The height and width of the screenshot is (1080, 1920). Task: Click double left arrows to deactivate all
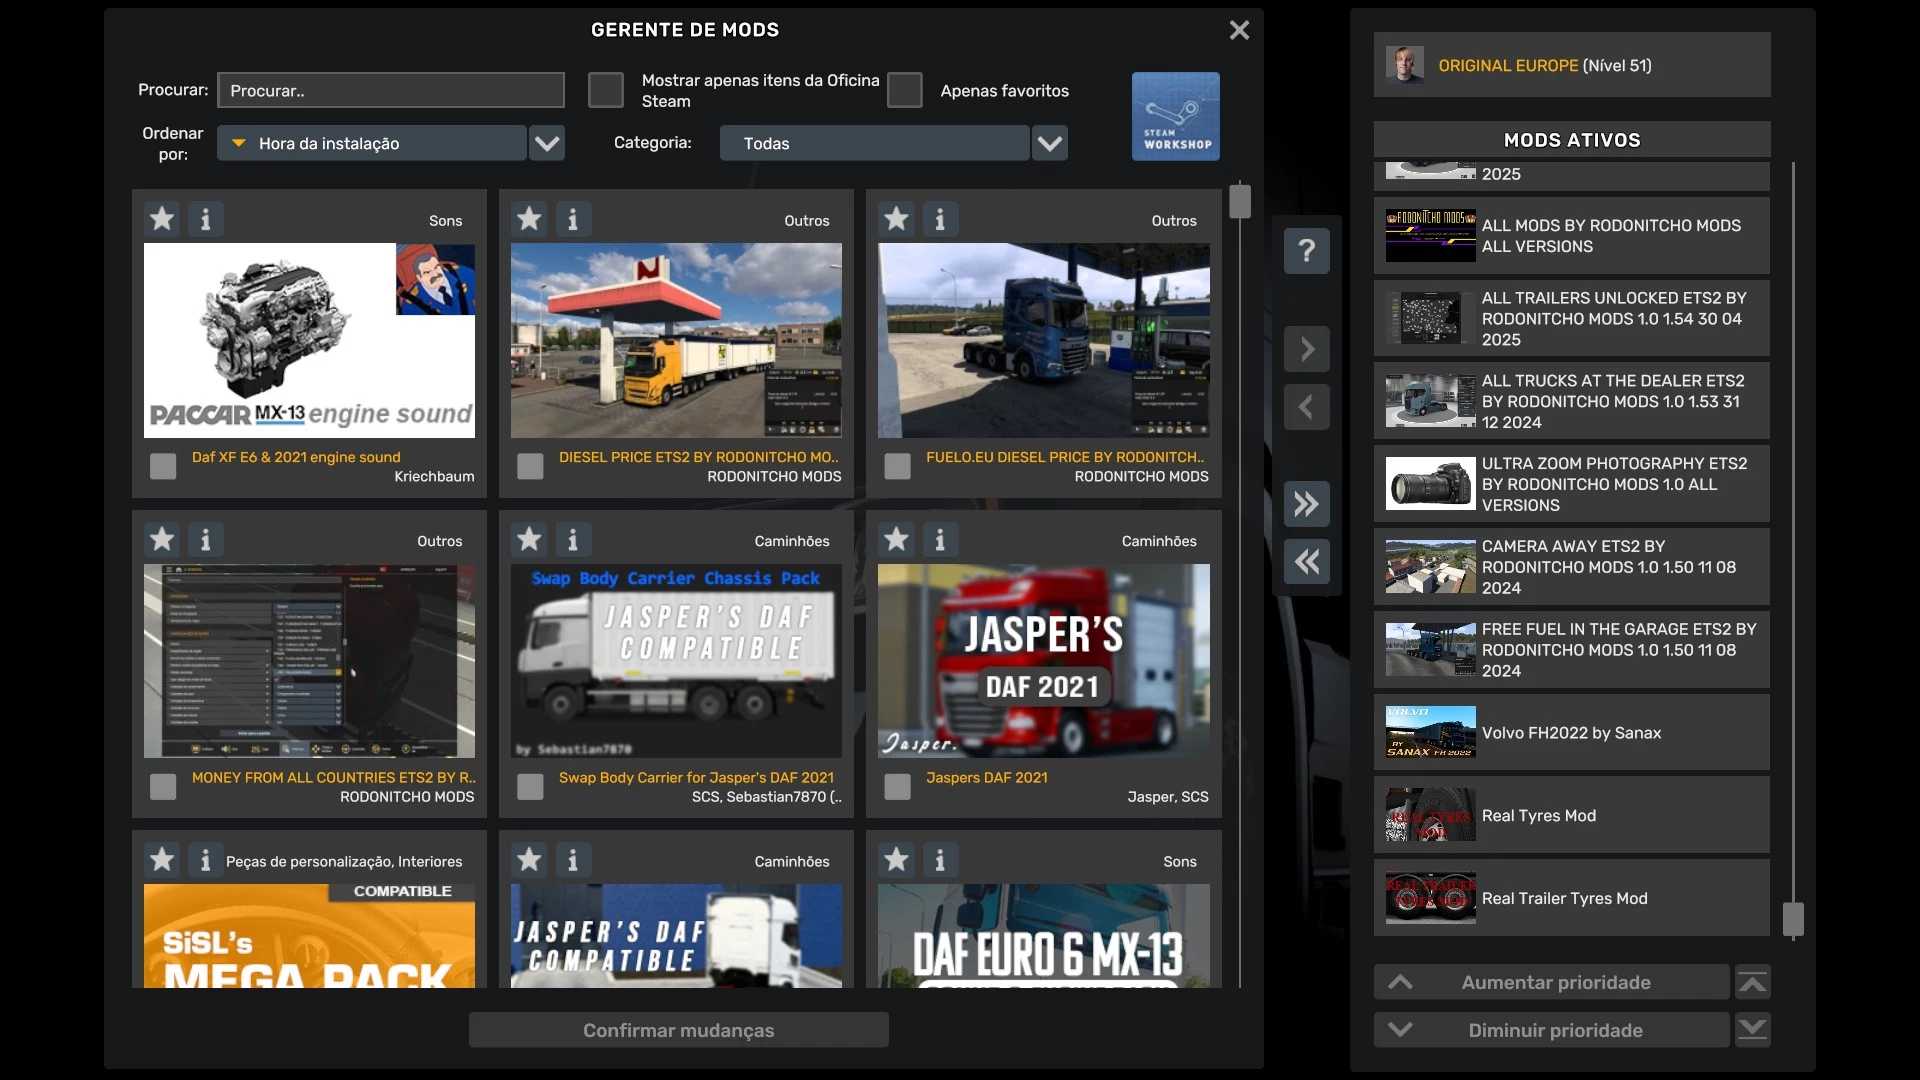click(1306, 561)
